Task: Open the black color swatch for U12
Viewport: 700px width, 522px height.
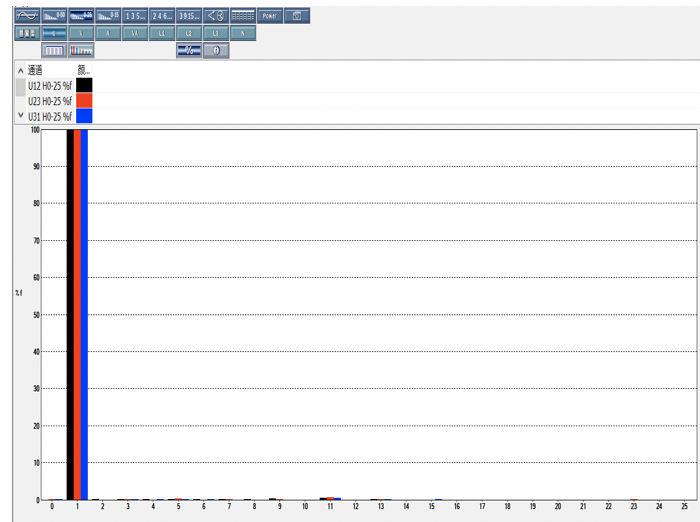Action: [84, 85]
